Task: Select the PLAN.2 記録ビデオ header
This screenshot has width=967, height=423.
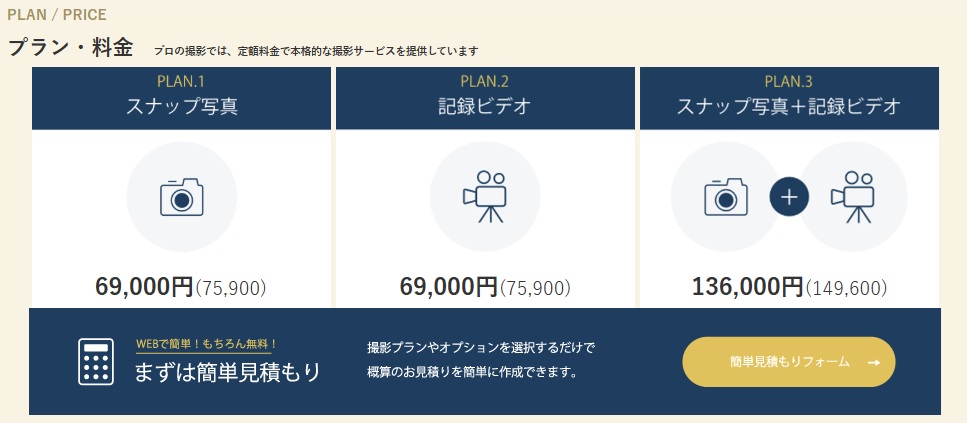Action: tap(485, 98)
